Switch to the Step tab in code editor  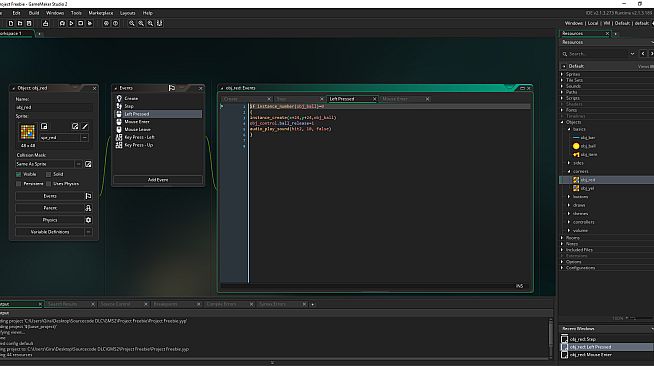(x=299, y=99)
